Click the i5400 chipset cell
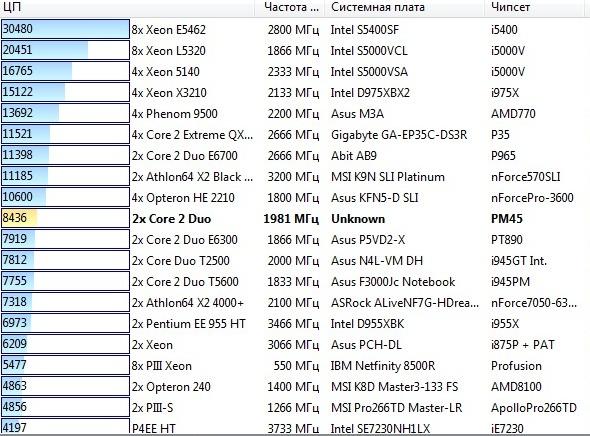 point(504,30)
